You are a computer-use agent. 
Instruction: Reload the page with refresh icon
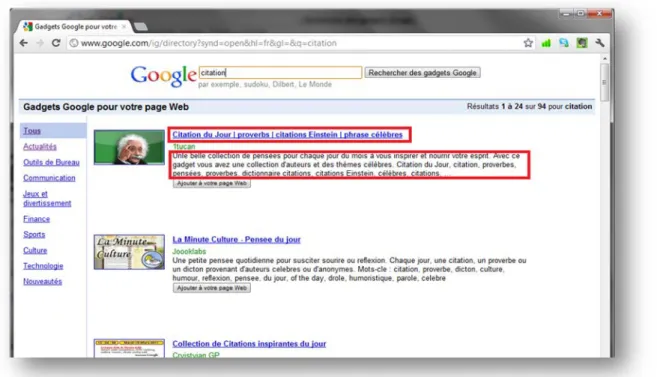pos(56,43)
